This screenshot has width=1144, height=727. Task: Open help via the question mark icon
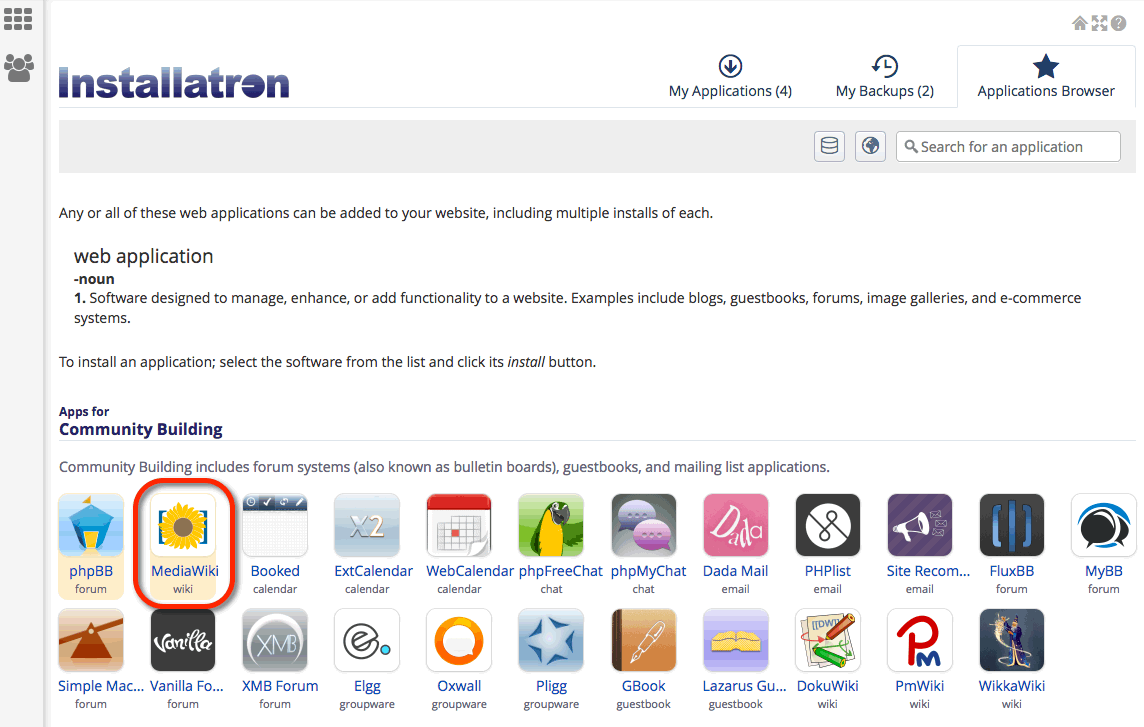(1118, 23)
